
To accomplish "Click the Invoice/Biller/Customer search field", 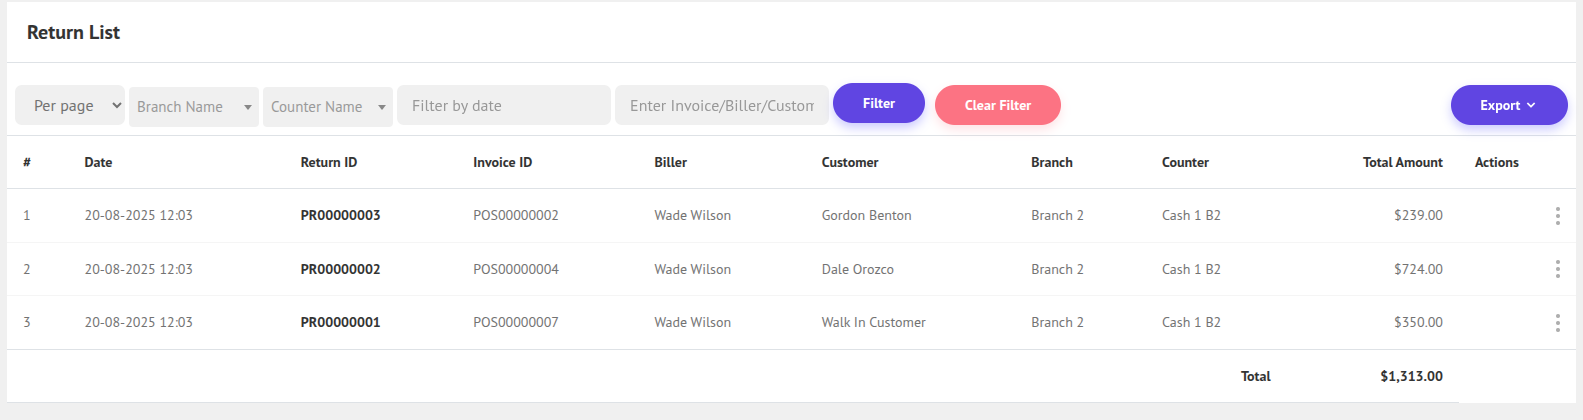I will pos(721,106).
